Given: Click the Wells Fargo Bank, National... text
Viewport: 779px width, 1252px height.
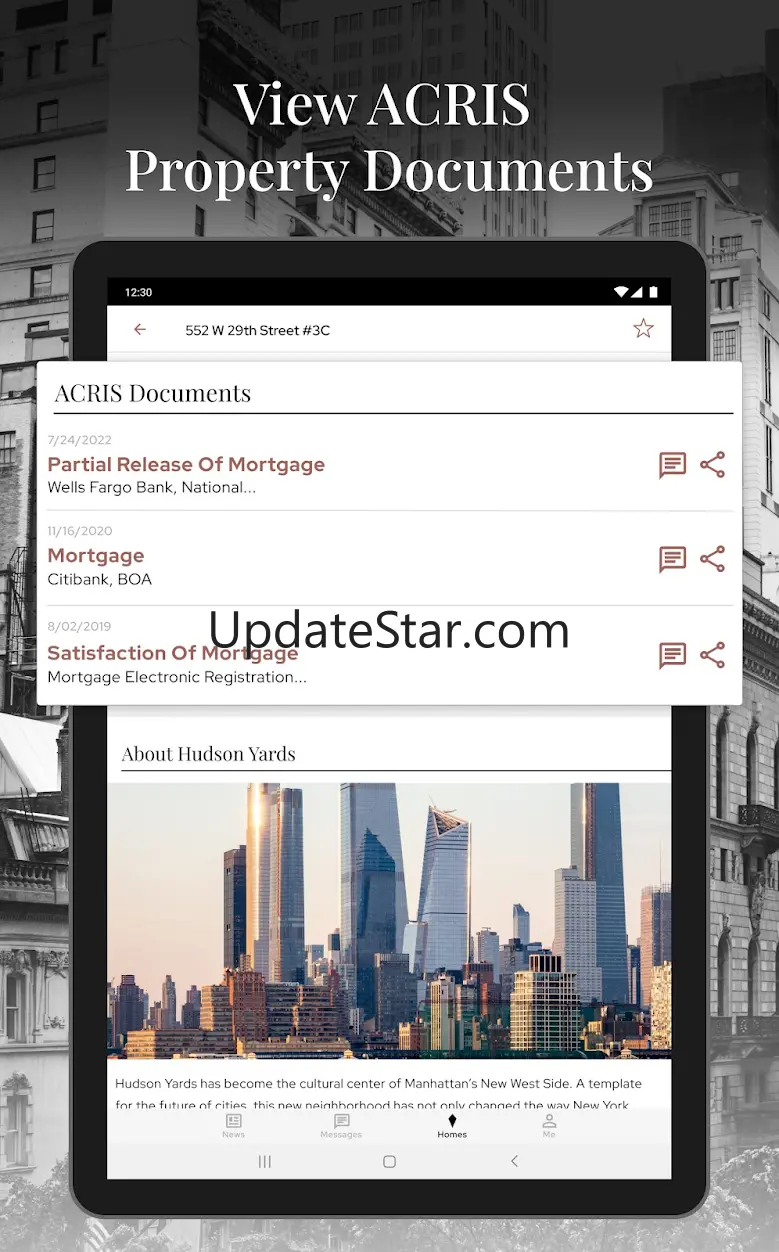Looking at the screenshot, I should [151, 487].
